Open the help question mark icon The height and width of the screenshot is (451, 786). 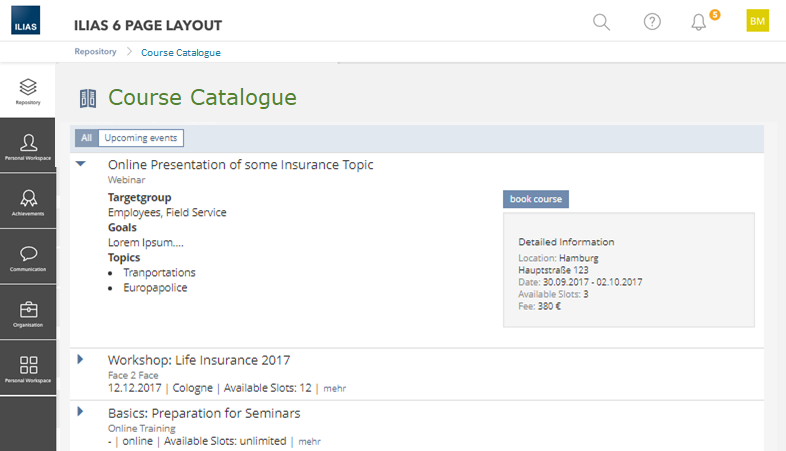(652, 22)
